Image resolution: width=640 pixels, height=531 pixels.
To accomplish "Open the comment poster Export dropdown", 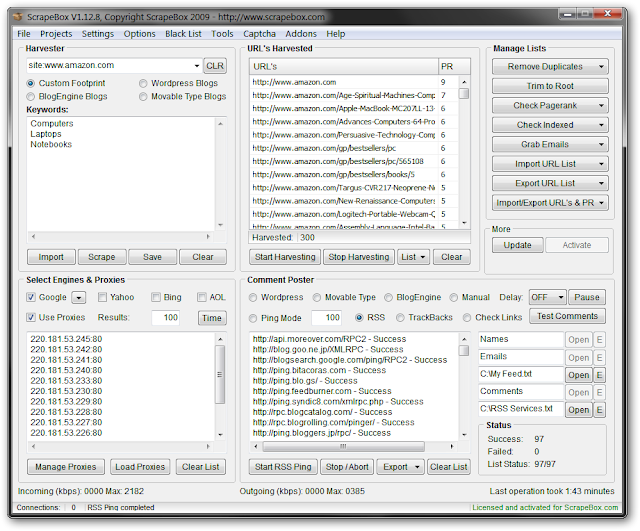I will click(x=401, y=467).
